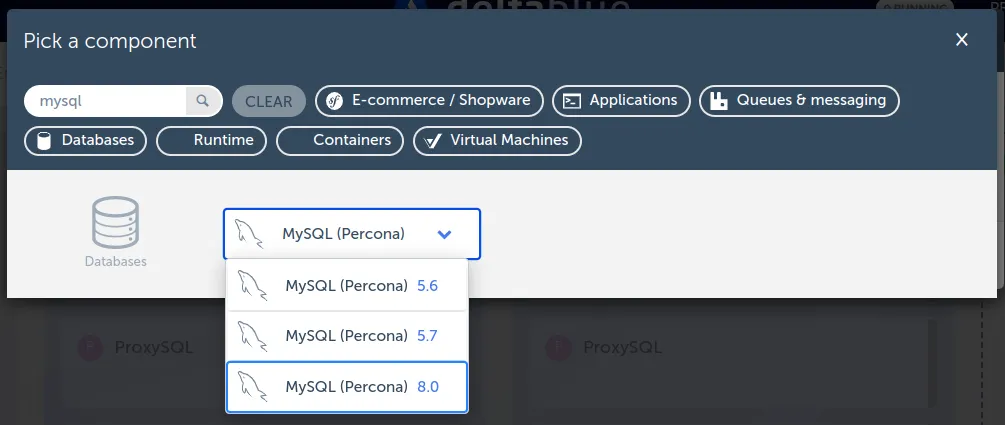The width and height of the screenshot is (1005, 425).
Task: Click the magnifier search icon
Action: 202,101
